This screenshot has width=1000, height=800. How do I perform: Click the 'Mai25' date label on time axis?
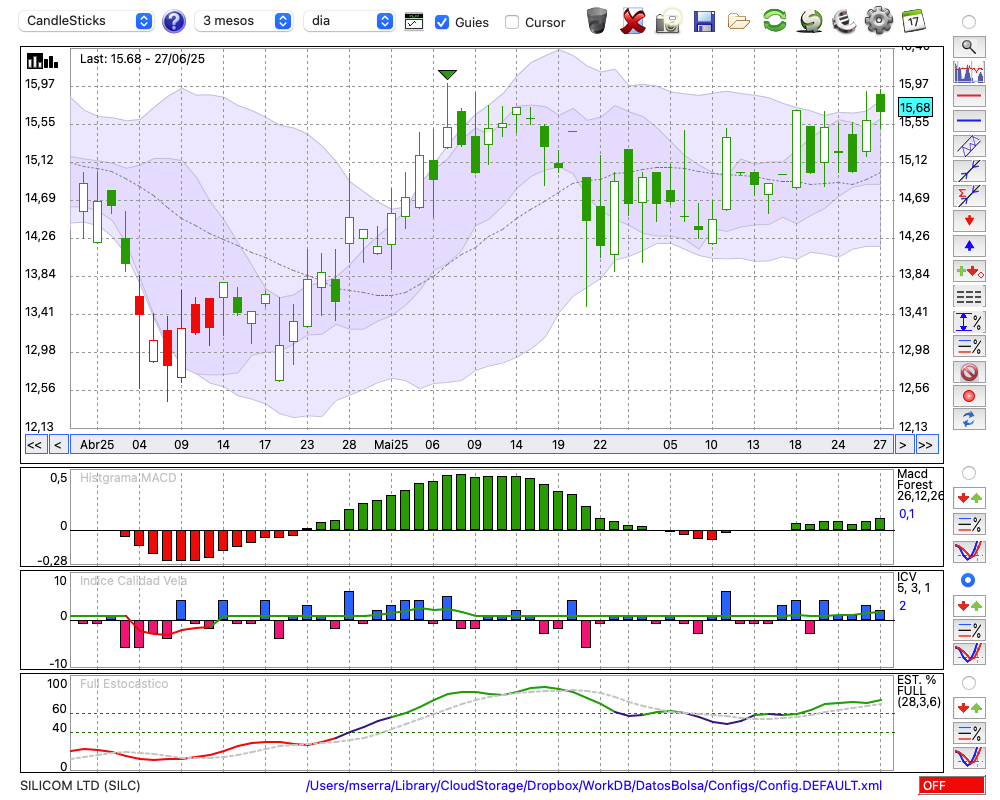391,445
